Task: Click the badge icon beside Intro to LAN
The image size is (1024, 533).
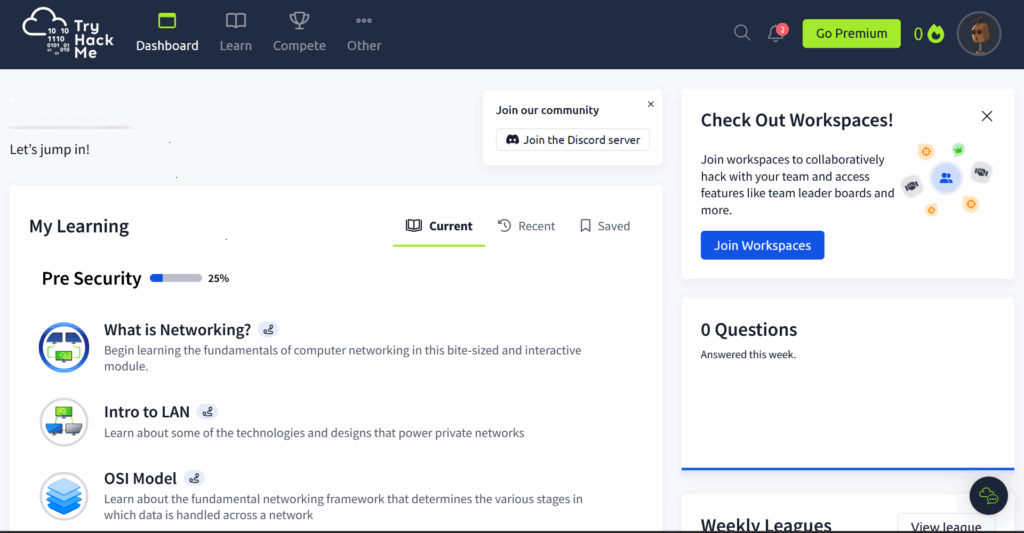Action: coord(207,412)
